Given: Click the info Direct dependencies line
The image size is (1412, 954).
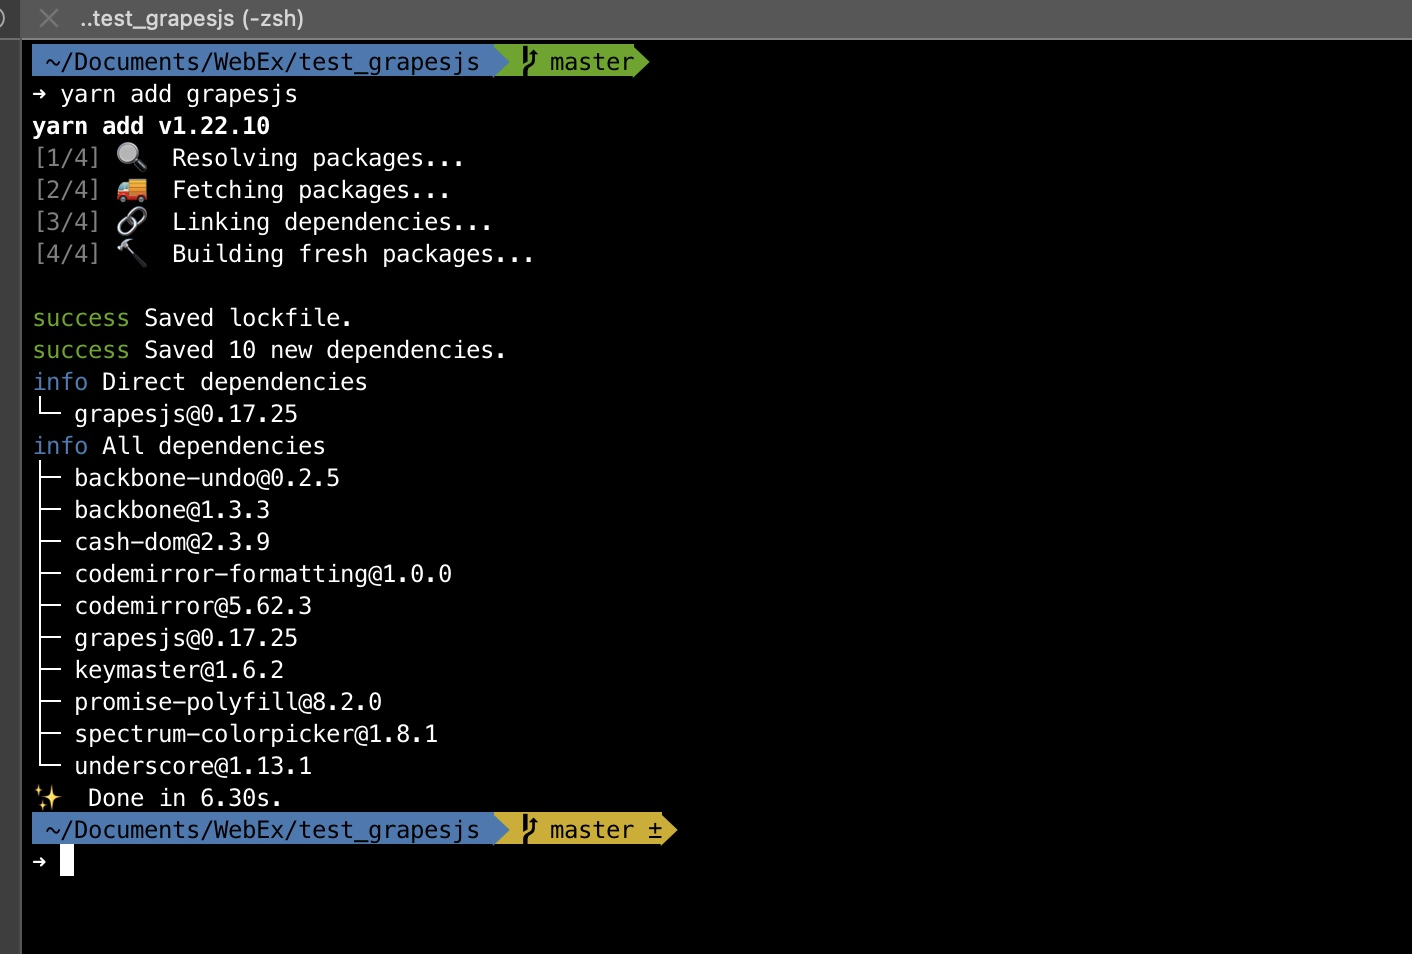Looking at the screenshot, I should (x=200, y=382).
